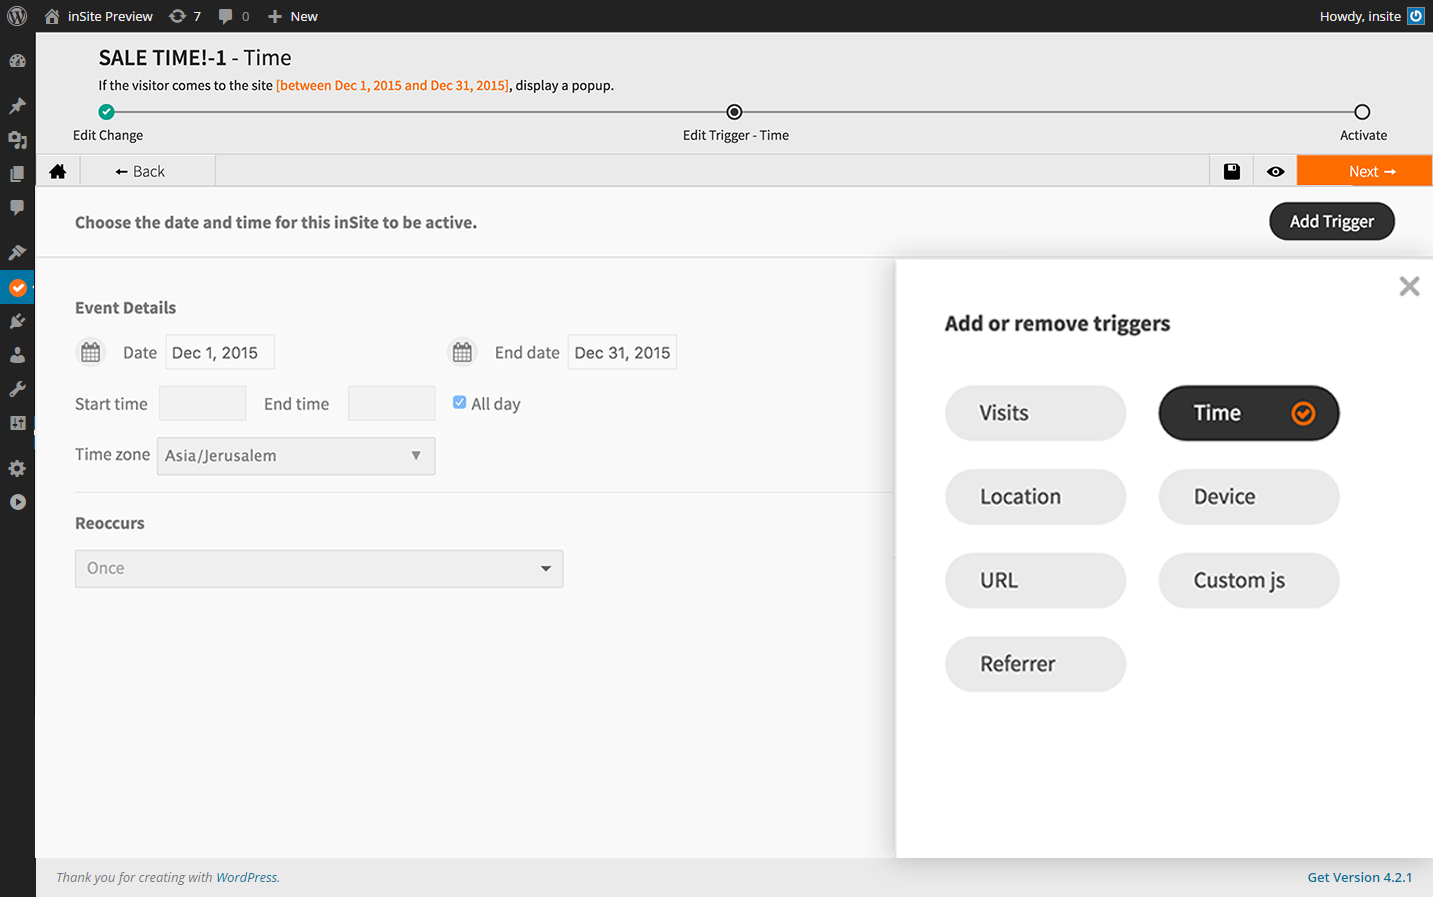This screenshot has width=1433, height=897.
Task: Click the save disk icon
Action: 1232,171
